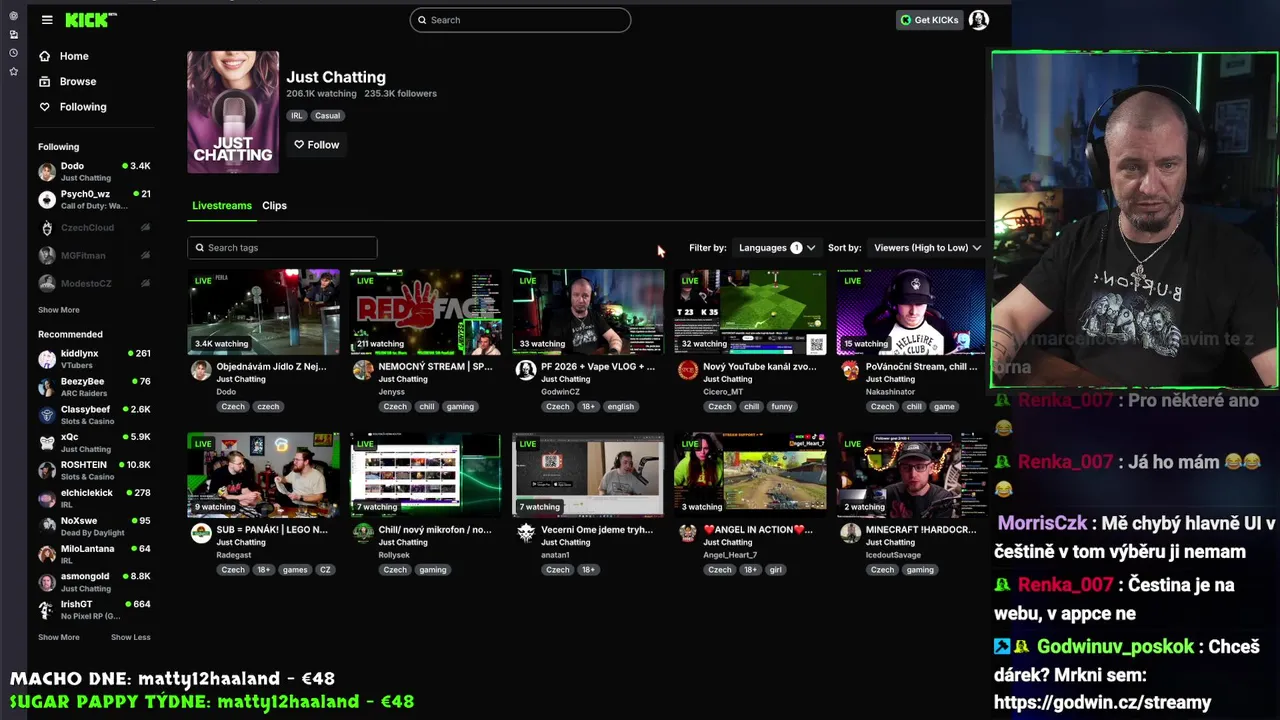Click the Get KICKs button
Viewport: 1280px width, 720px height.
pyautogui.click(x=929, y=20)
